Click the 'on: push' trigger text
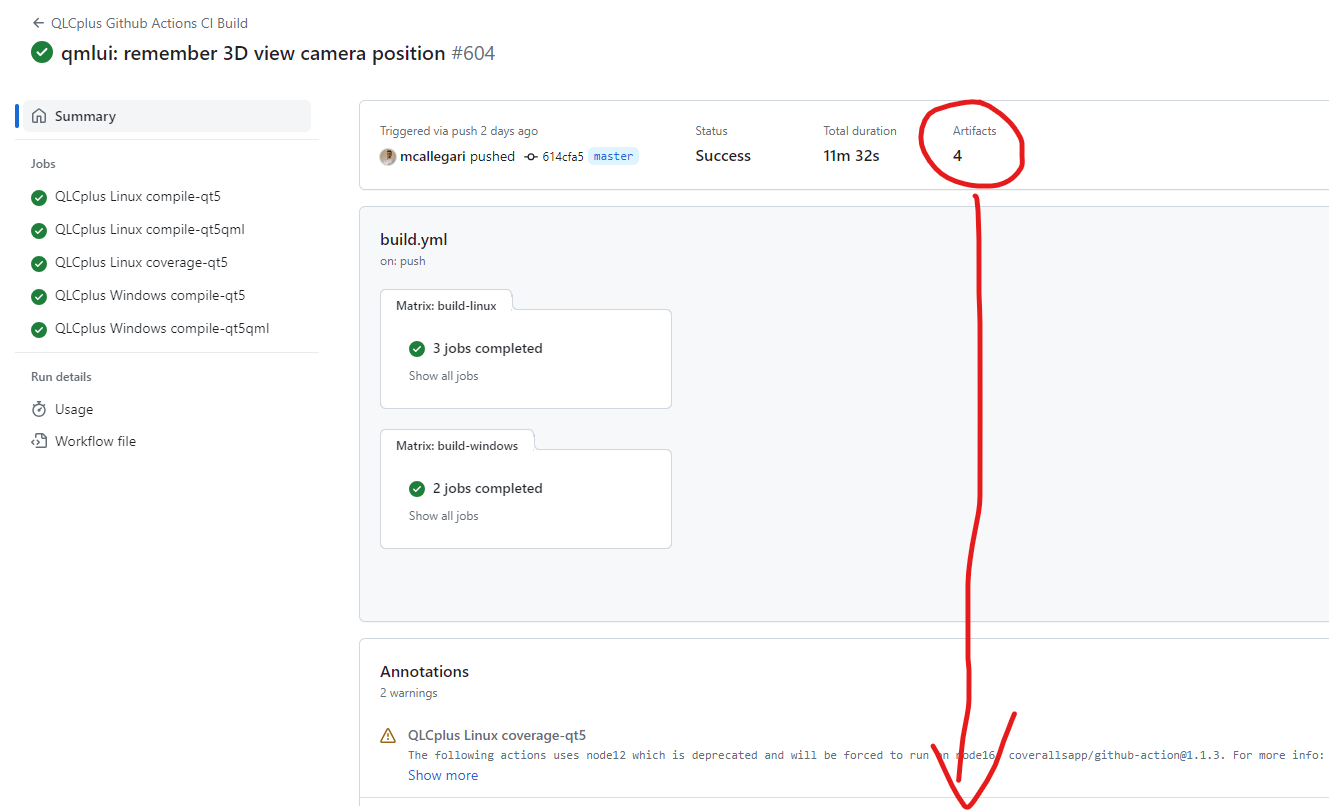The image size is (1329, 811). point(403,261)
